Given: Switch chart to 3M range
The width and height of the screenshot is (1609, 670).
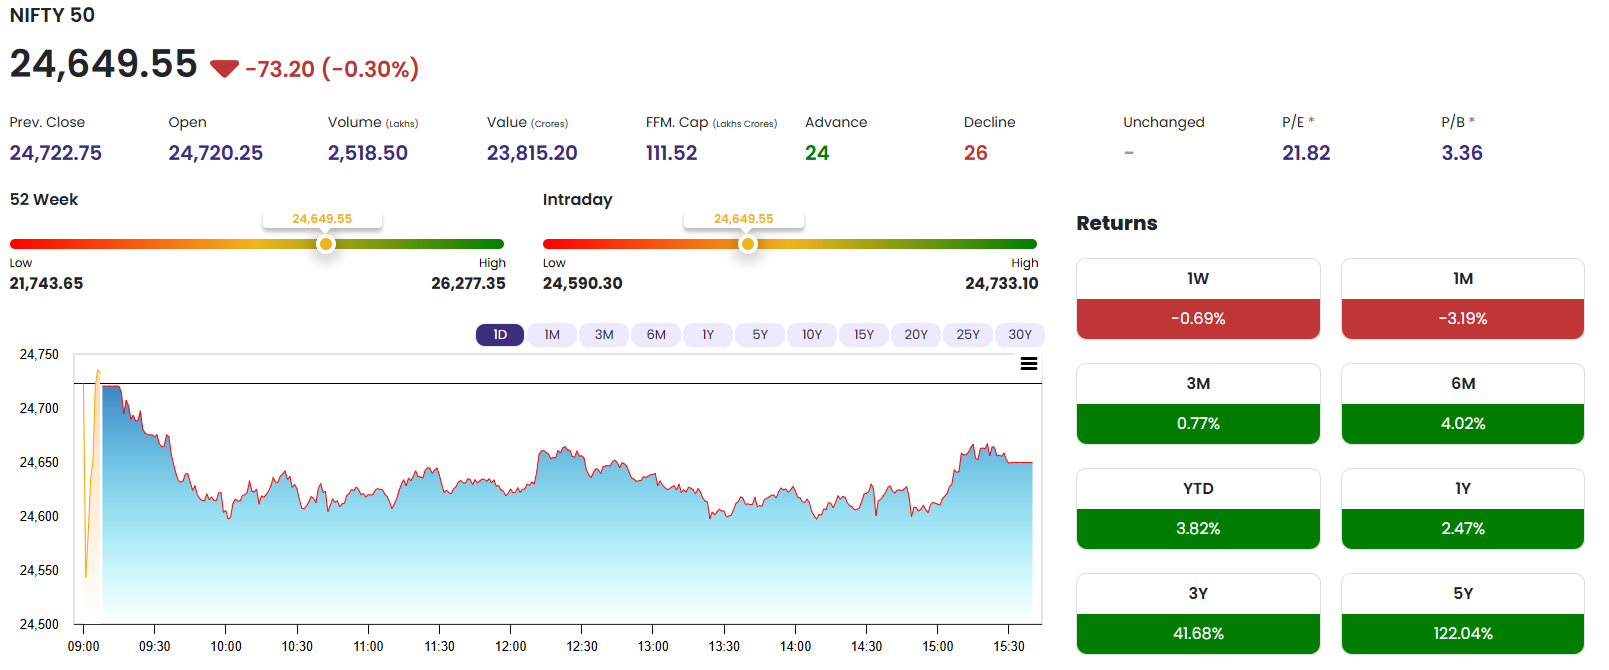Looking at the screenshot, I should point(604,335).
